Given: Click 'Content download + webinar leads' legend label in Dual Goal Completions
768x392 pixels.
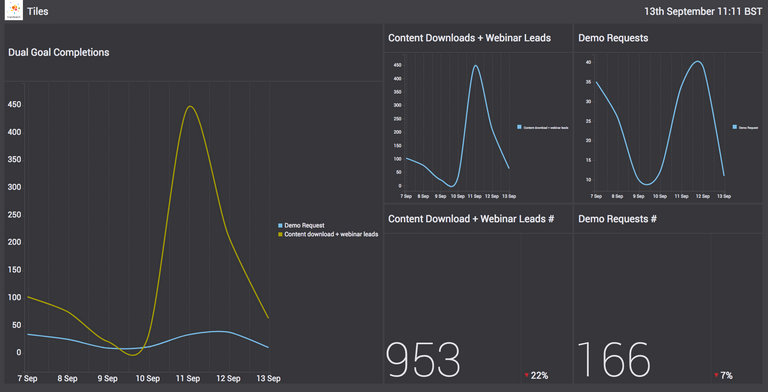Looking at the screenshot, I should click(331, 235).
